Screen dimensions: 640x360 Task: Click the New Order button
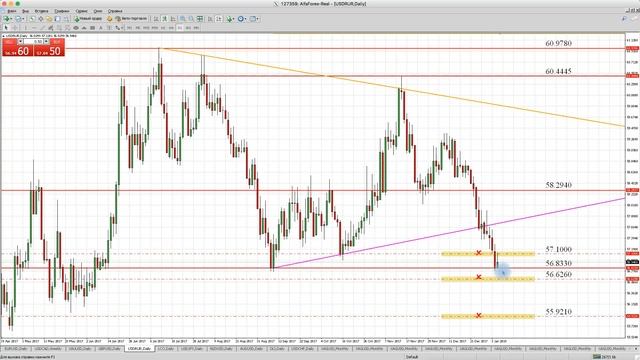(88, 19)
